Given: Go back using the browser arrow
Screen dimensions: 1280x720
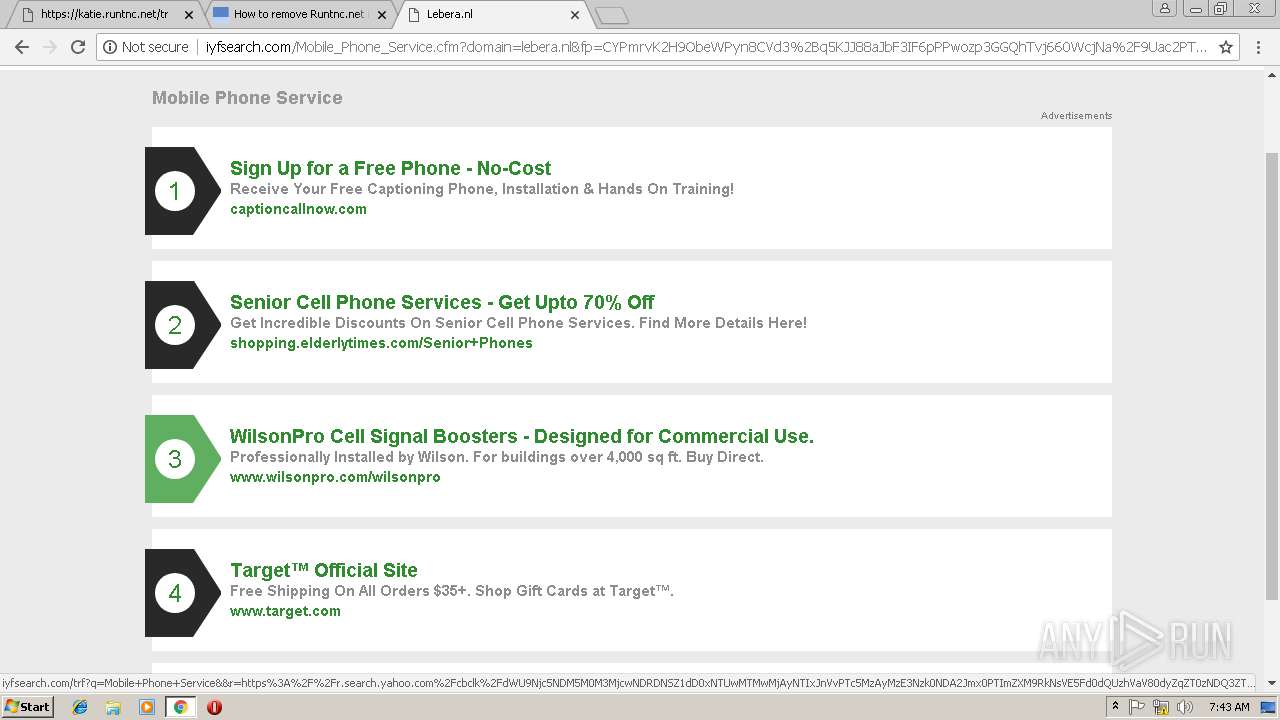Looking at the screenshot, I should (x=22, y=47).
